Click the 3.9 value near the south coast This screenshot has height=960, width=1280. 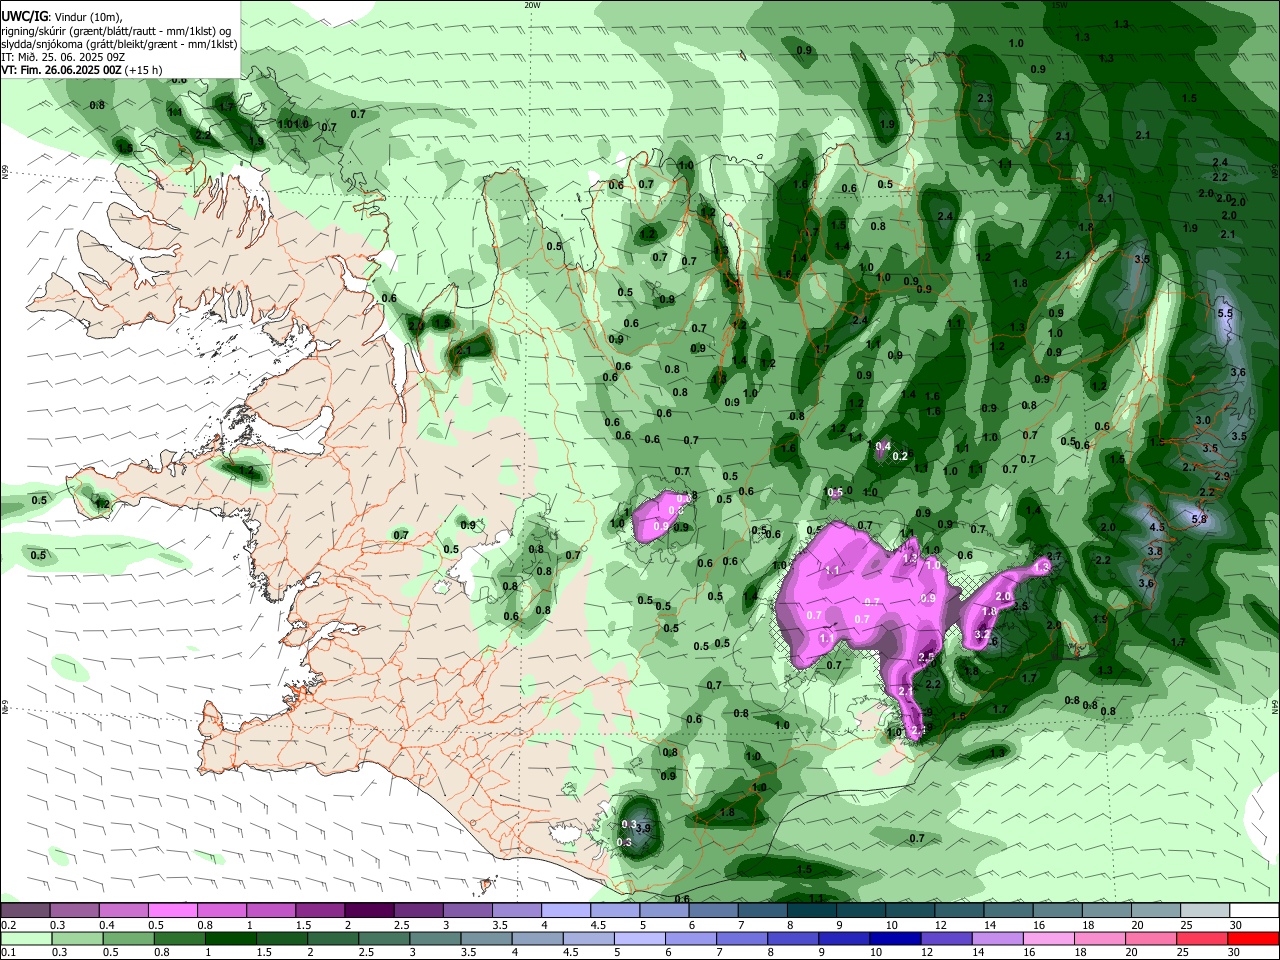click(x=643, y=828)
